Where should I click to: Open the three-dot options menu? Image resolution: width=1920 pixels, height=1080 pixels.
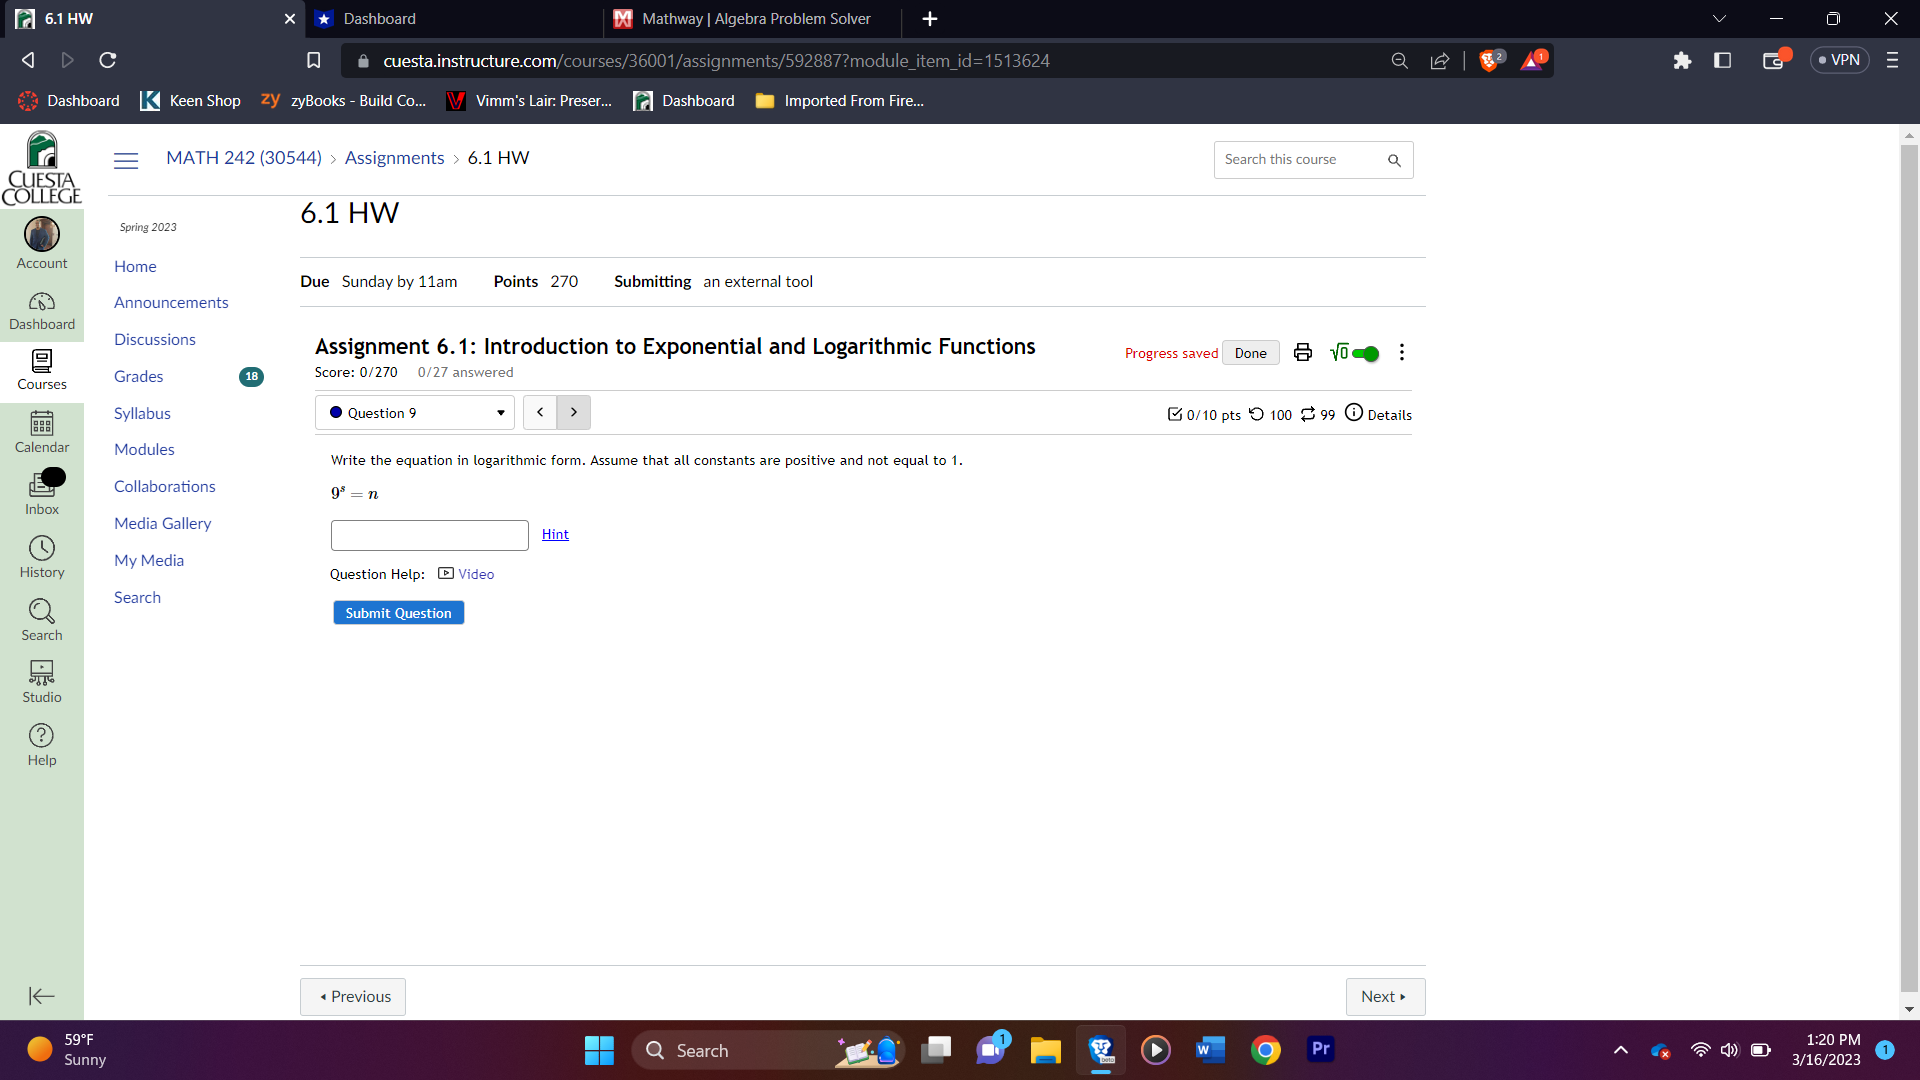(1400, 352)
